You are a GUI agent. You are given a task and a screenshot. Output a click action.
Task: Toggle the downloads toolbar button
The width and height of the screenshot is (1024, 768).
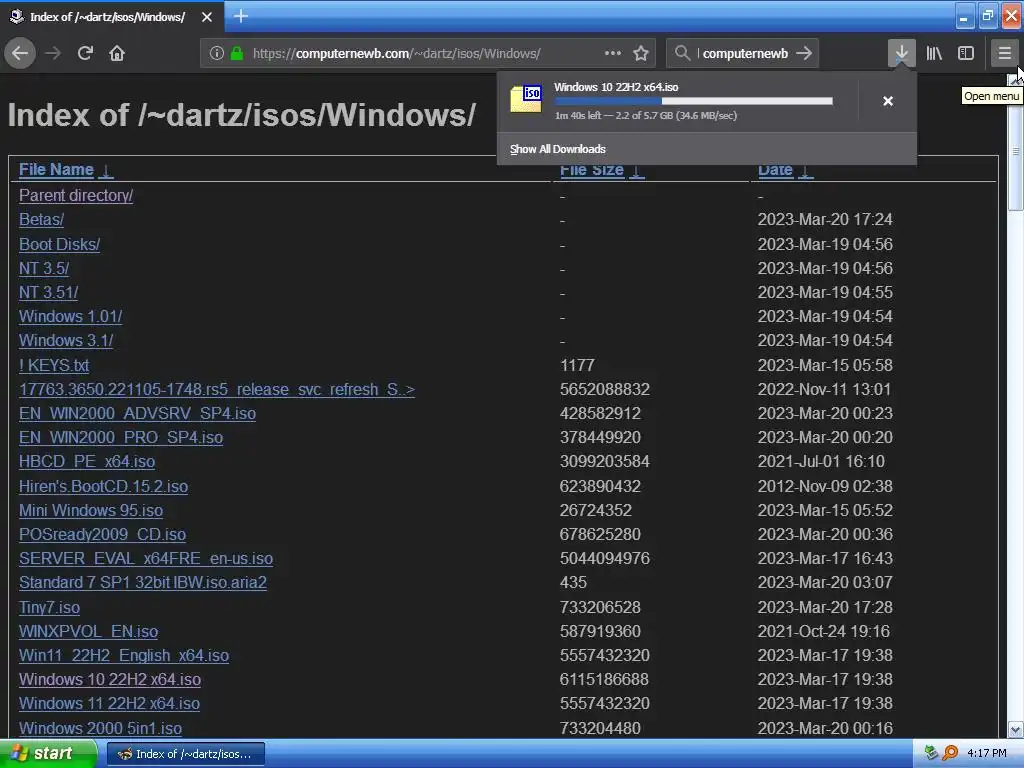tap(901, 53)
